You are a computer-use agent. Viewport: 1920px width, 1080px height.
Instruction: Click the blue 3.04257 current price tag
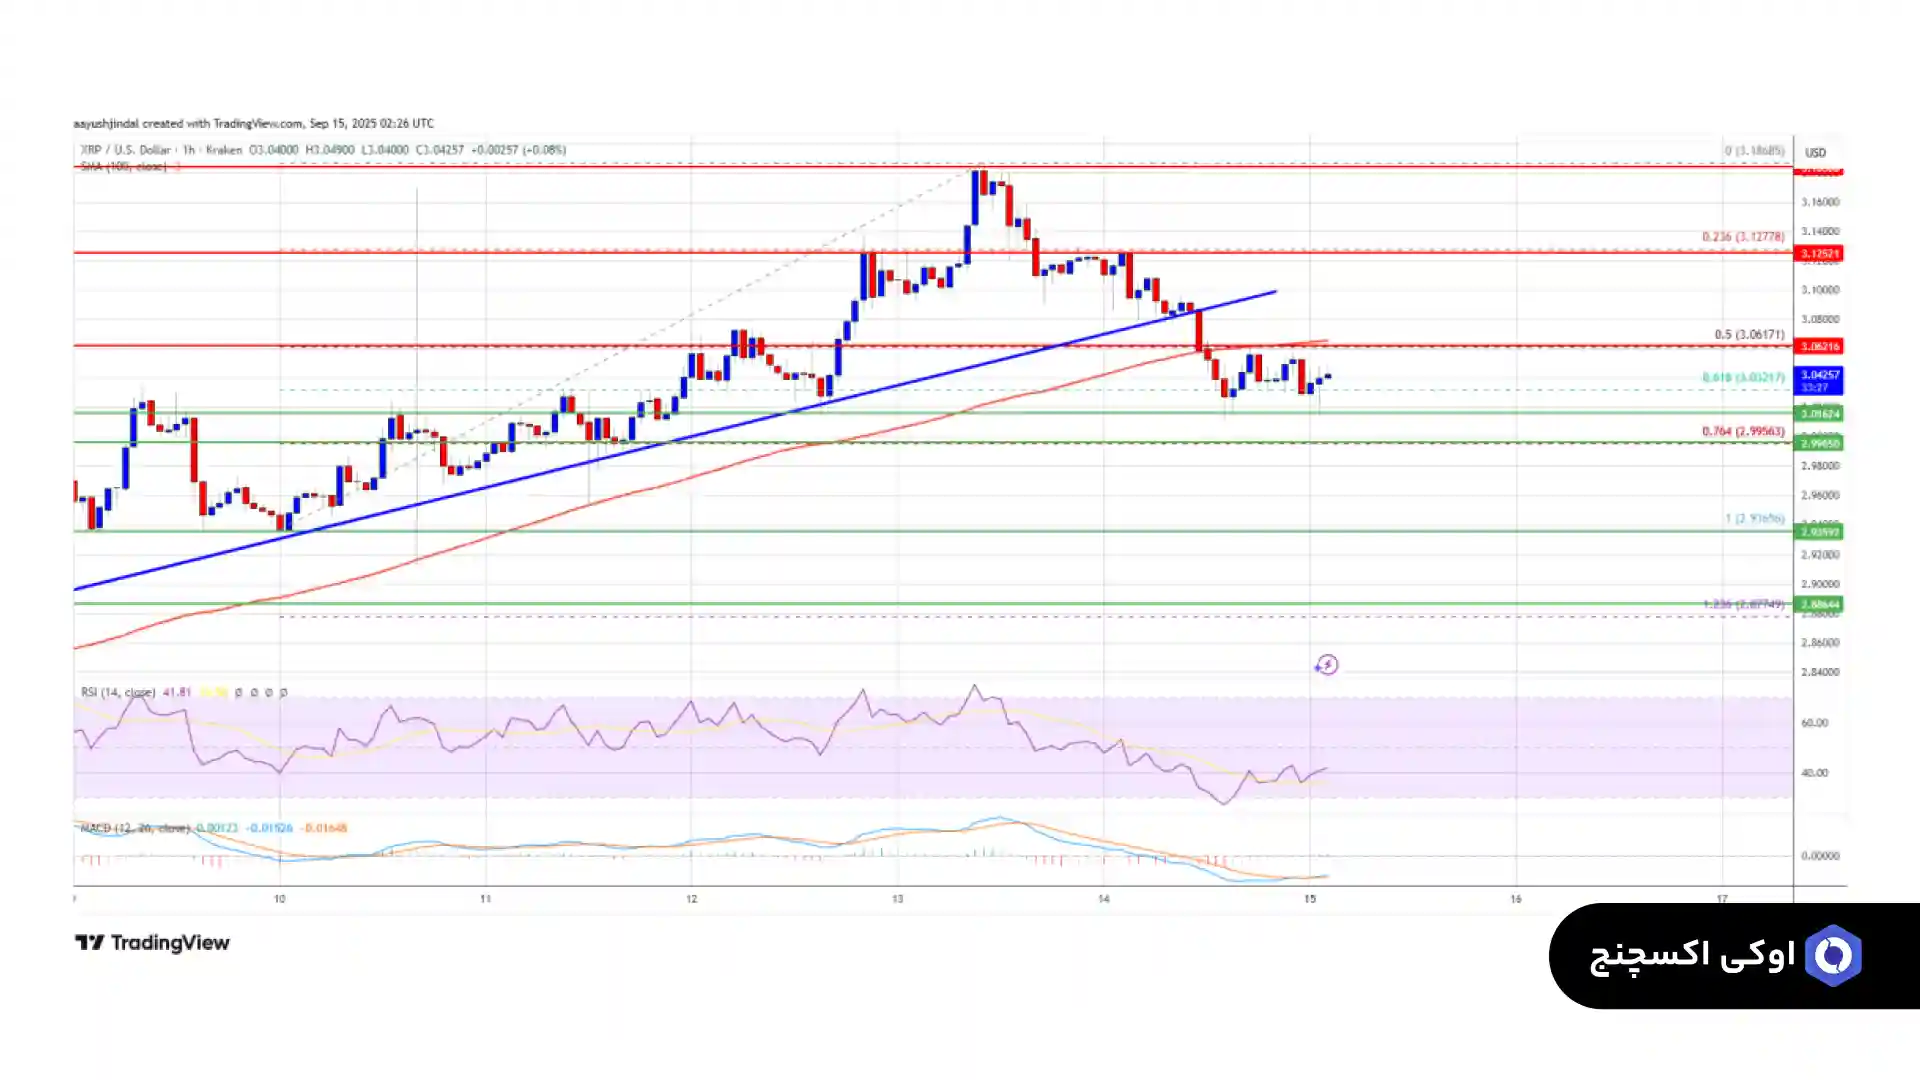1819,380
